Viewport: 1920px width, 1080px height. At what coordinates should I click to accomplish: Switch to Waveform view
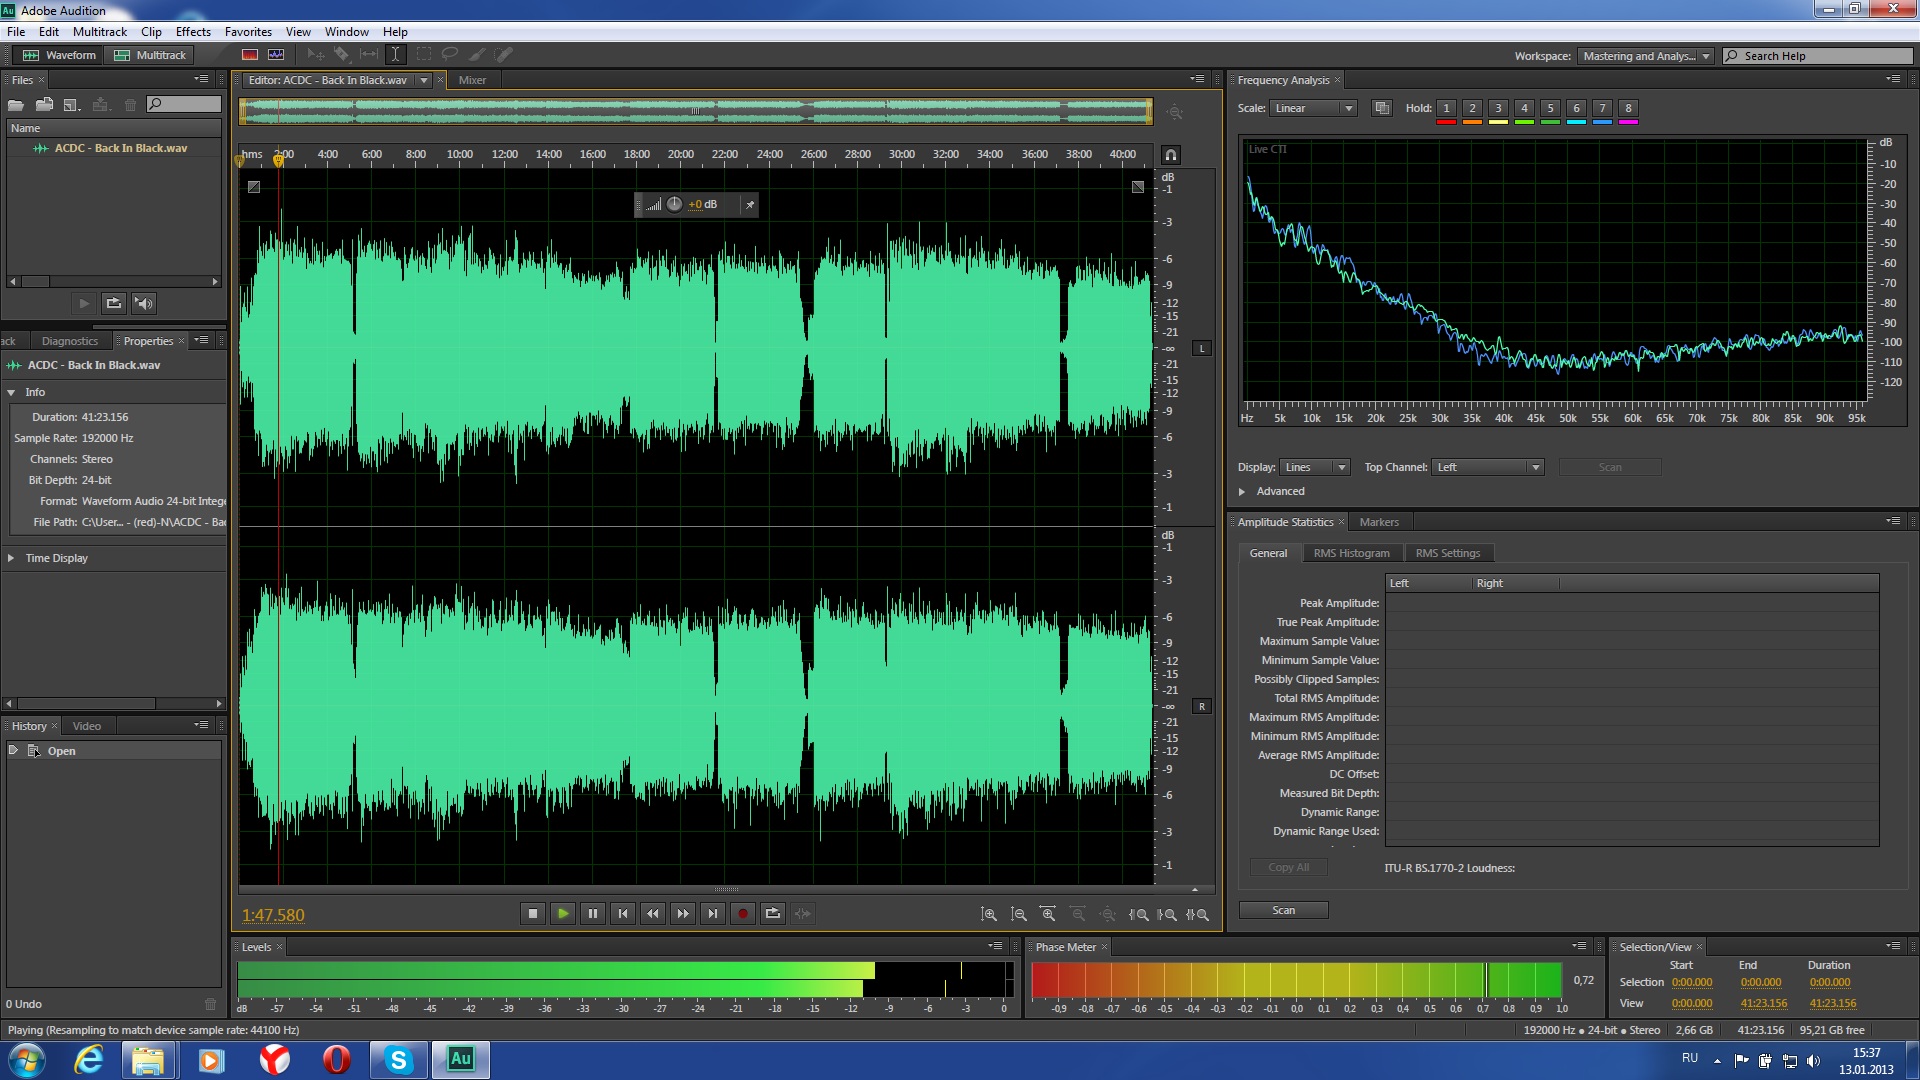[60, 55]
